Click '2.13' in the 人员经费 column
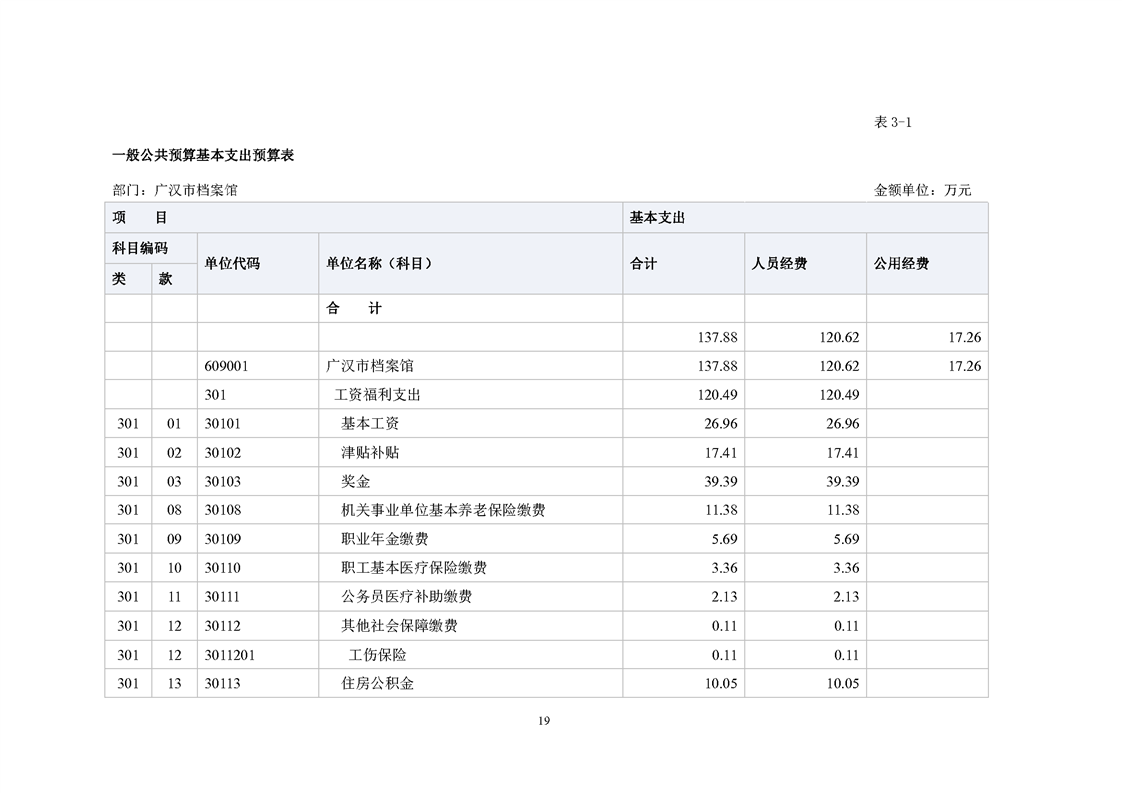 [x=846, y=597]
